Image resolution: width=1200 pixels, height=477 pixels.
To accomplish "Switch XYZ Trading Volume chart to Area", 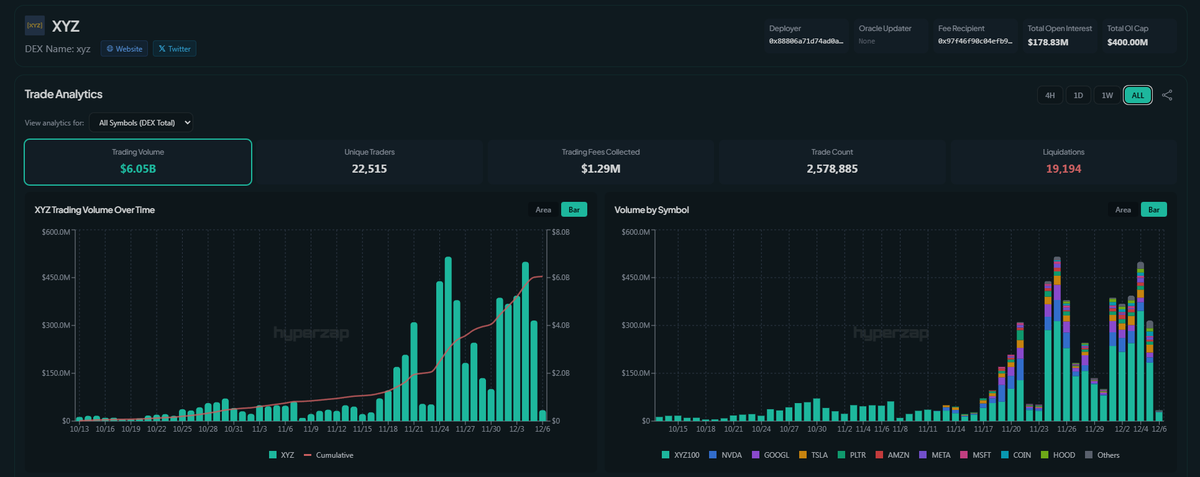I will click(544, 210).
